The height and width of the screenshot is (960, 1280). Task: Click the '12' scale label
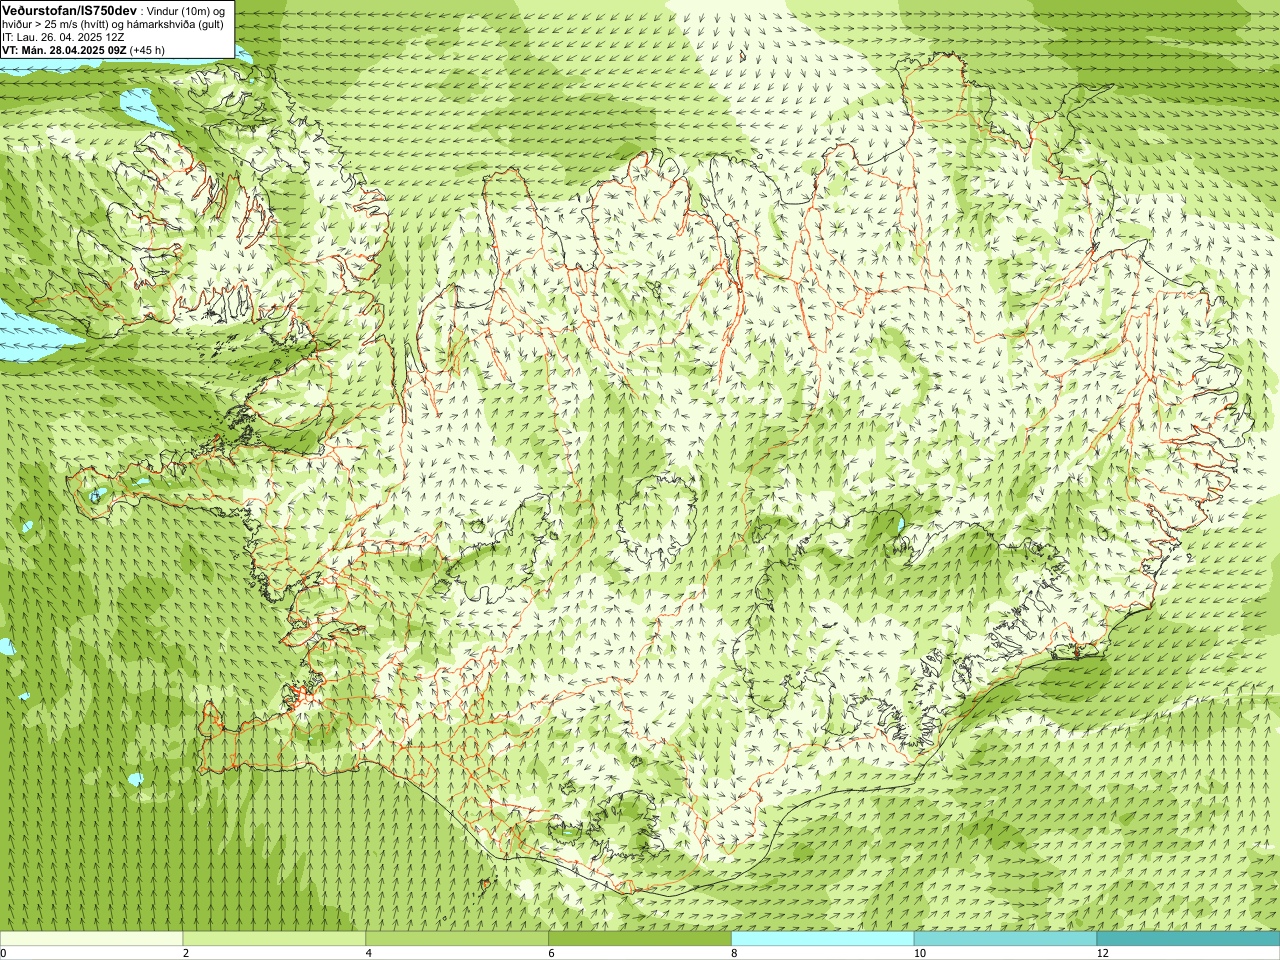1102,953
